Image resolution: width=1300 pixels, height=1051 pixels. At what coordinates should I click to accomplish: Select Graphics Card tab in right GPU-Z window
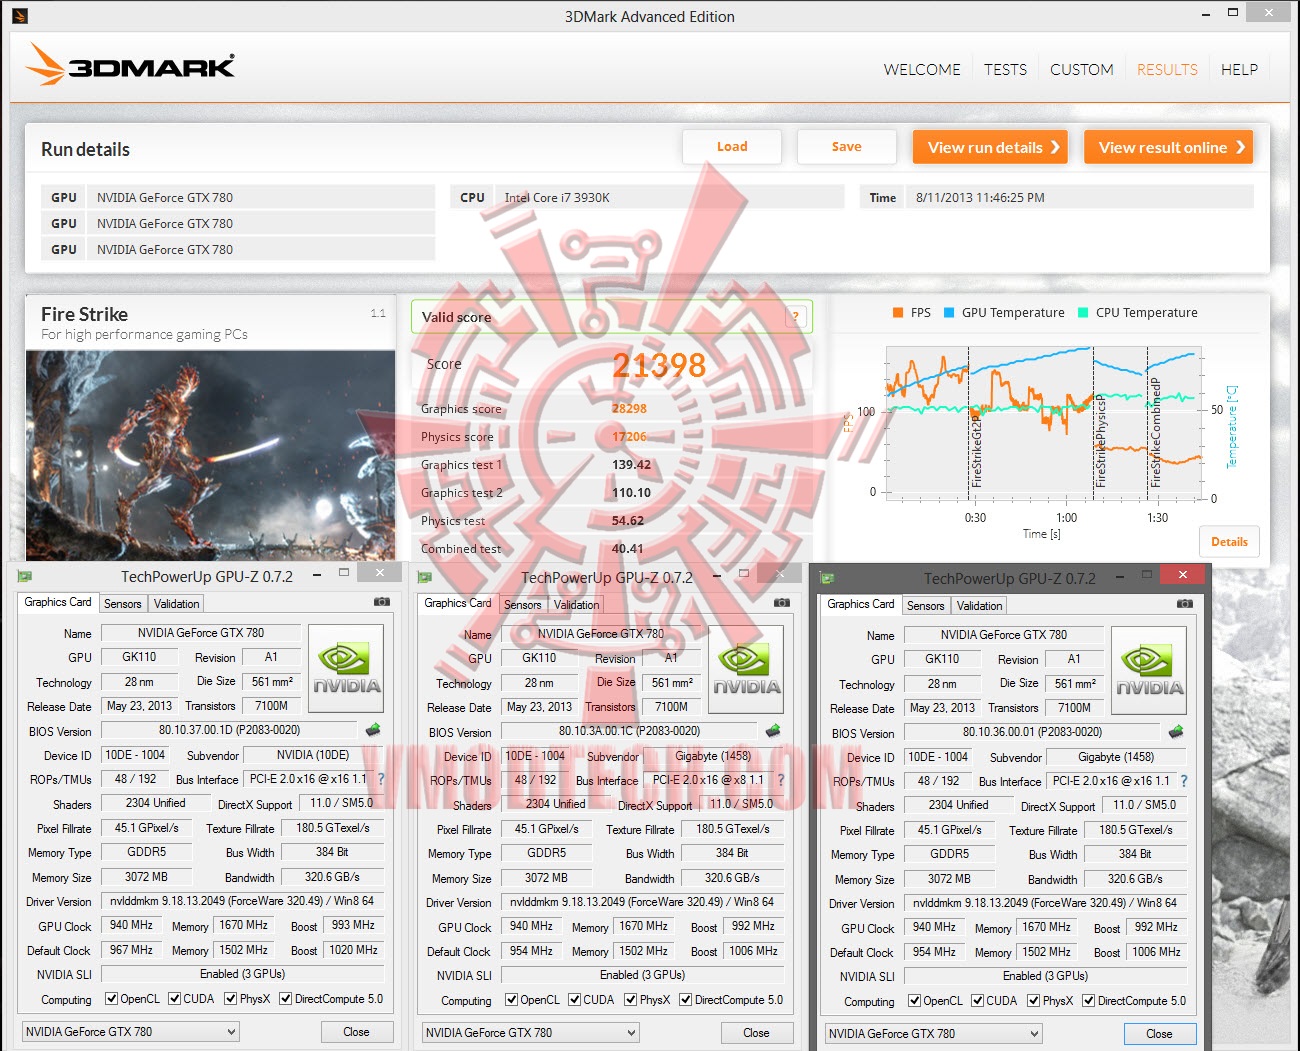[x=861, y=604]
